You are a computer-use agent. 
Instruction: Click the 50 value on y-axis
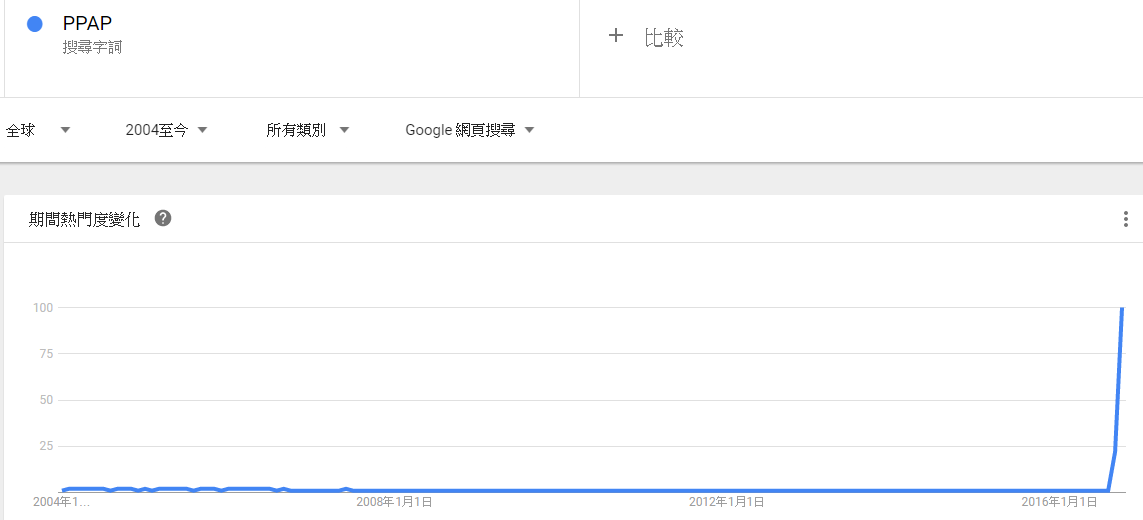tap(45, 400)
